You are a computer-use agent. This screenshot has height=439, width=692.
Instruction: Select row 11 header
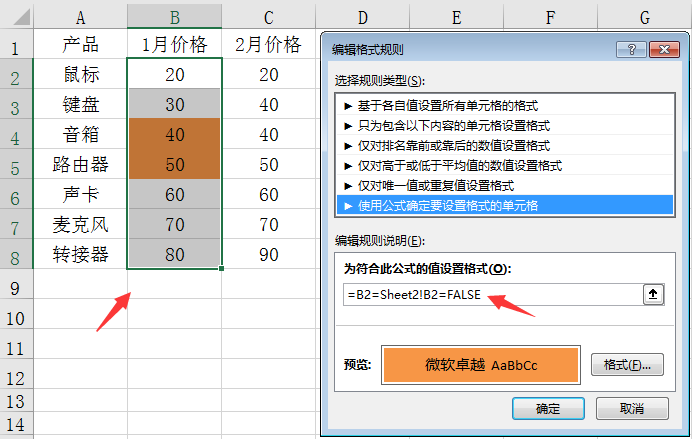(x=16, y=344)
